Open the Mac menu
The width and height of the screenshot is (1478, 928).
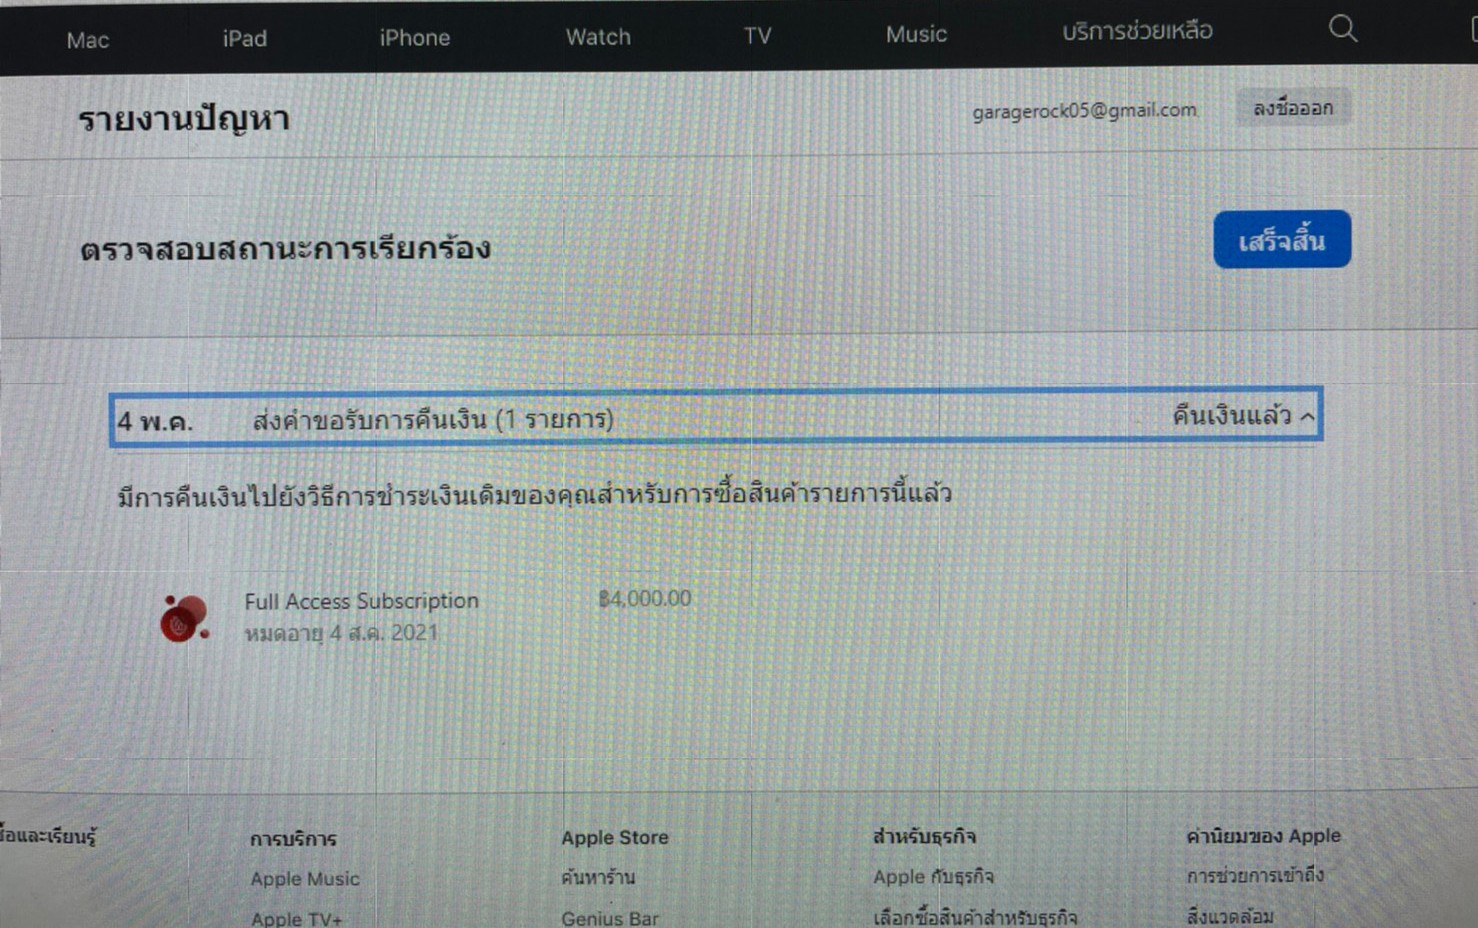click(x=88, y=40)
